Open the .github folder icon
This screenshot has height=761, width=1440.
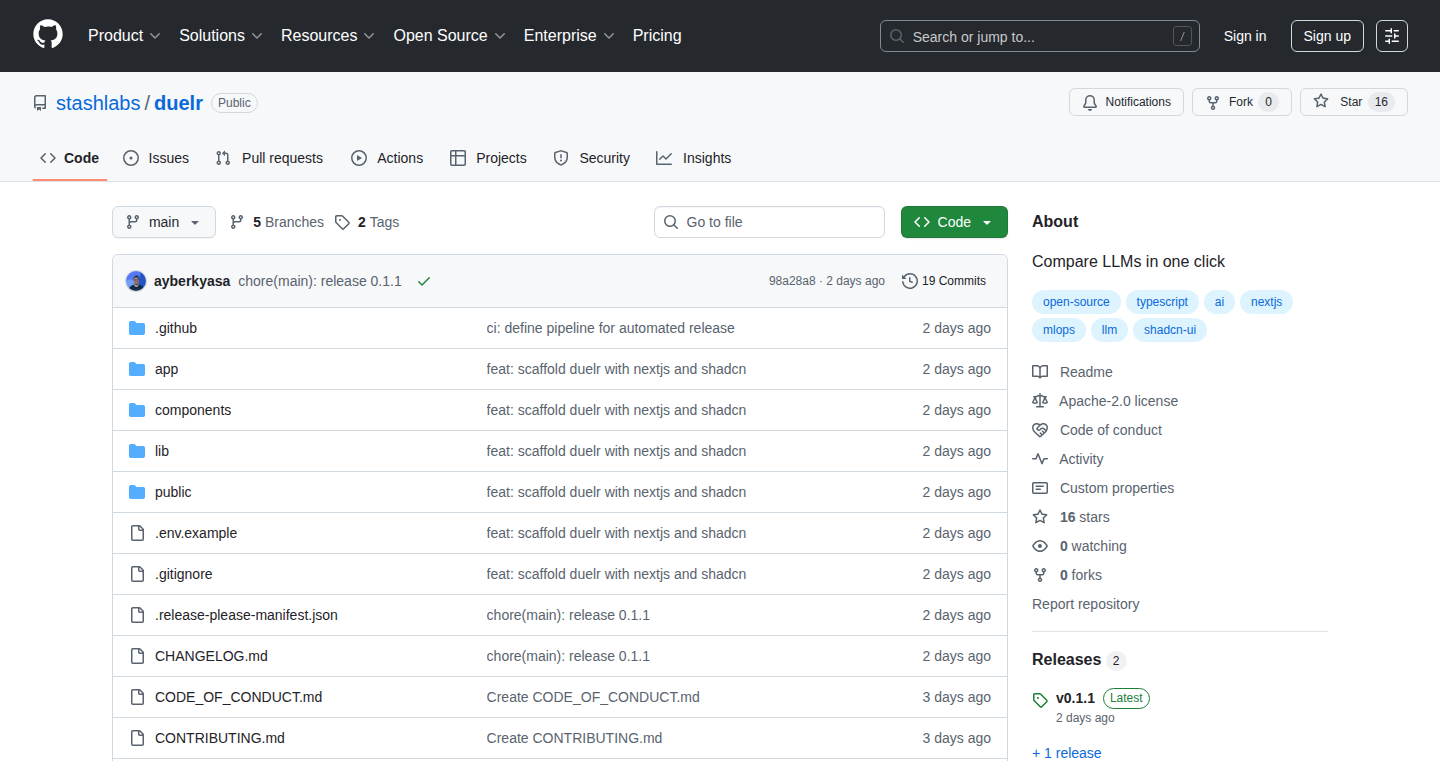click(x=137, y=328)
